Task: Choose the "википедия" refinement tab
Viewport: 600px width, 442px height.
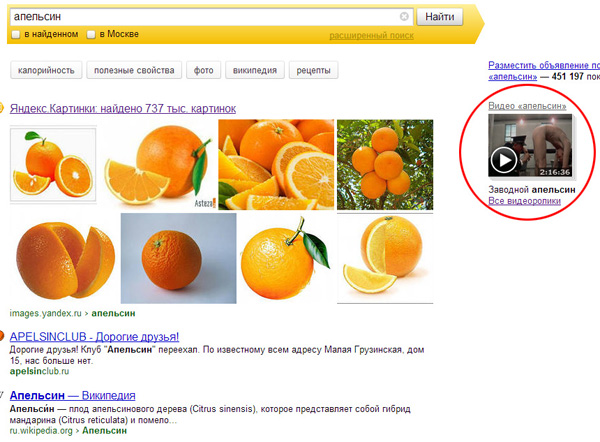Action: coord(258,71)
